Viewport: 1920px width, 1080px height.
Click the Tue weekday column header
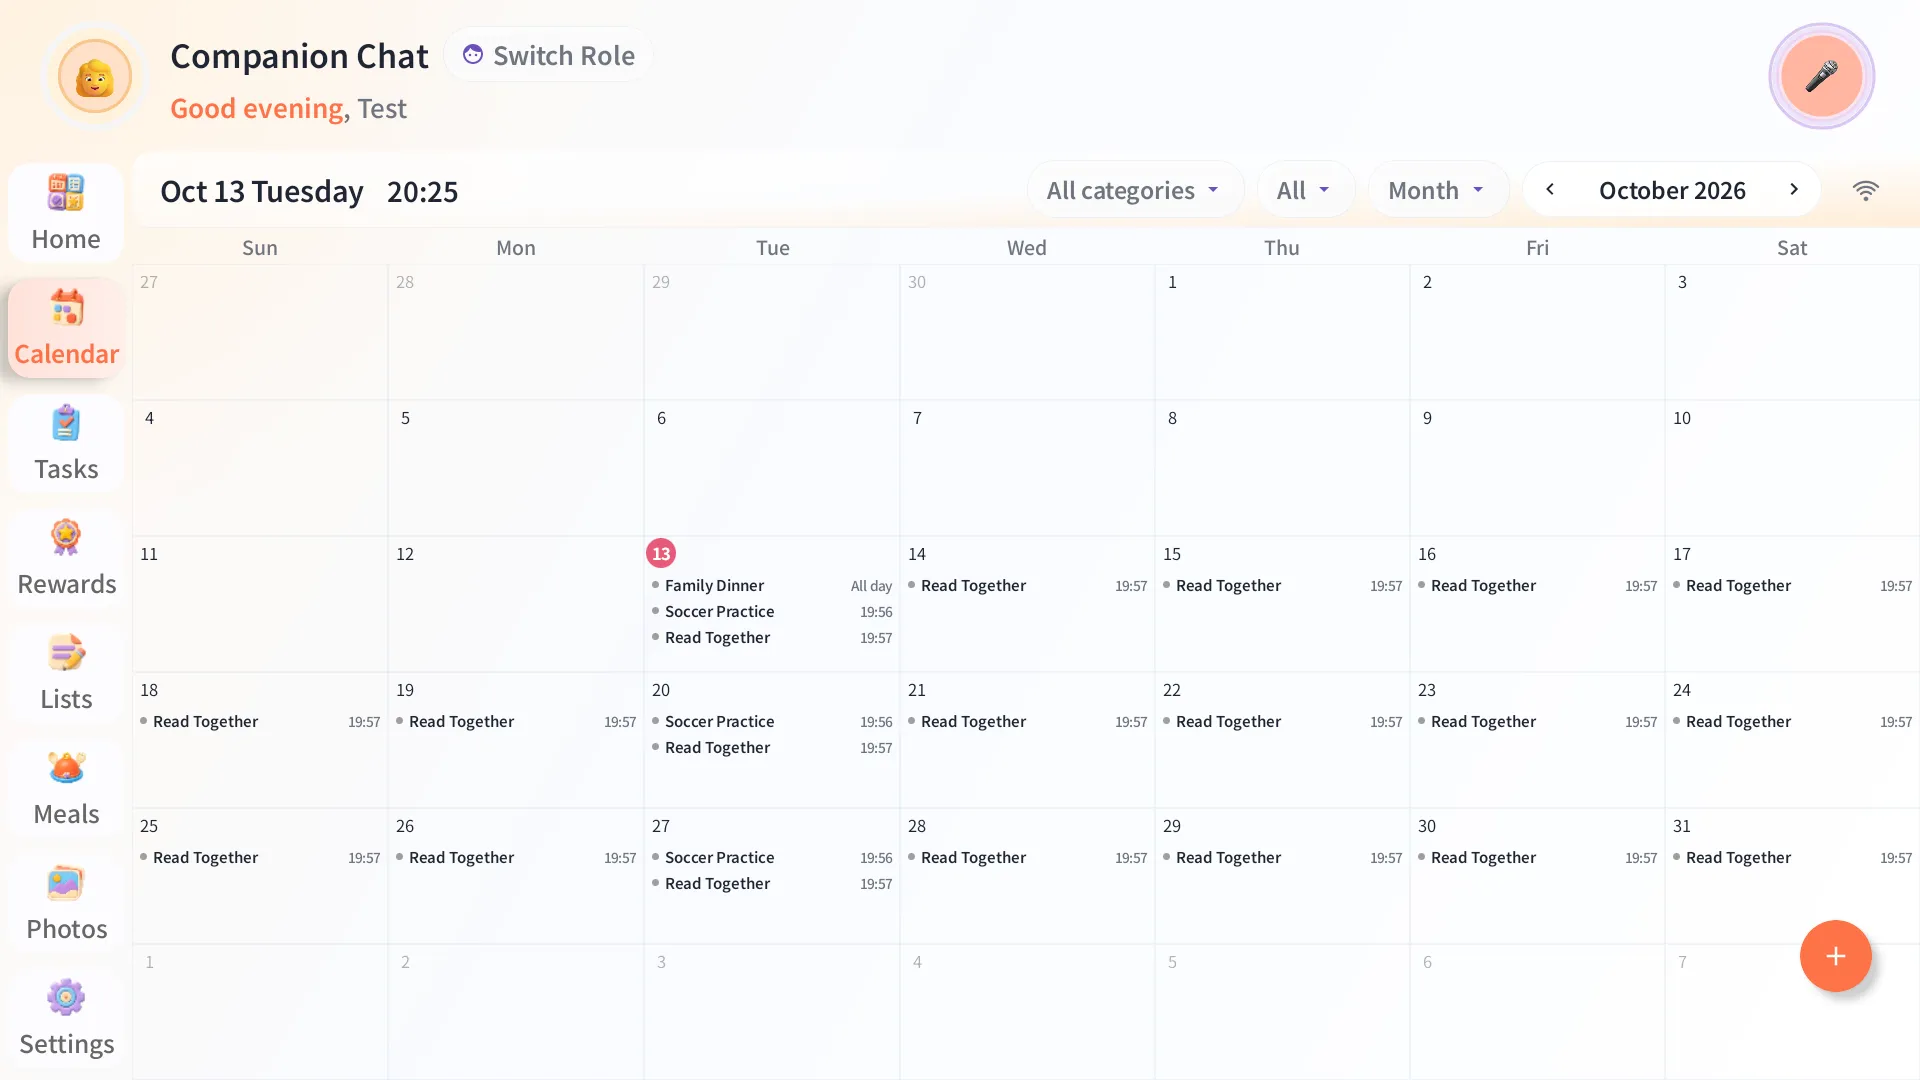point(772,248)
